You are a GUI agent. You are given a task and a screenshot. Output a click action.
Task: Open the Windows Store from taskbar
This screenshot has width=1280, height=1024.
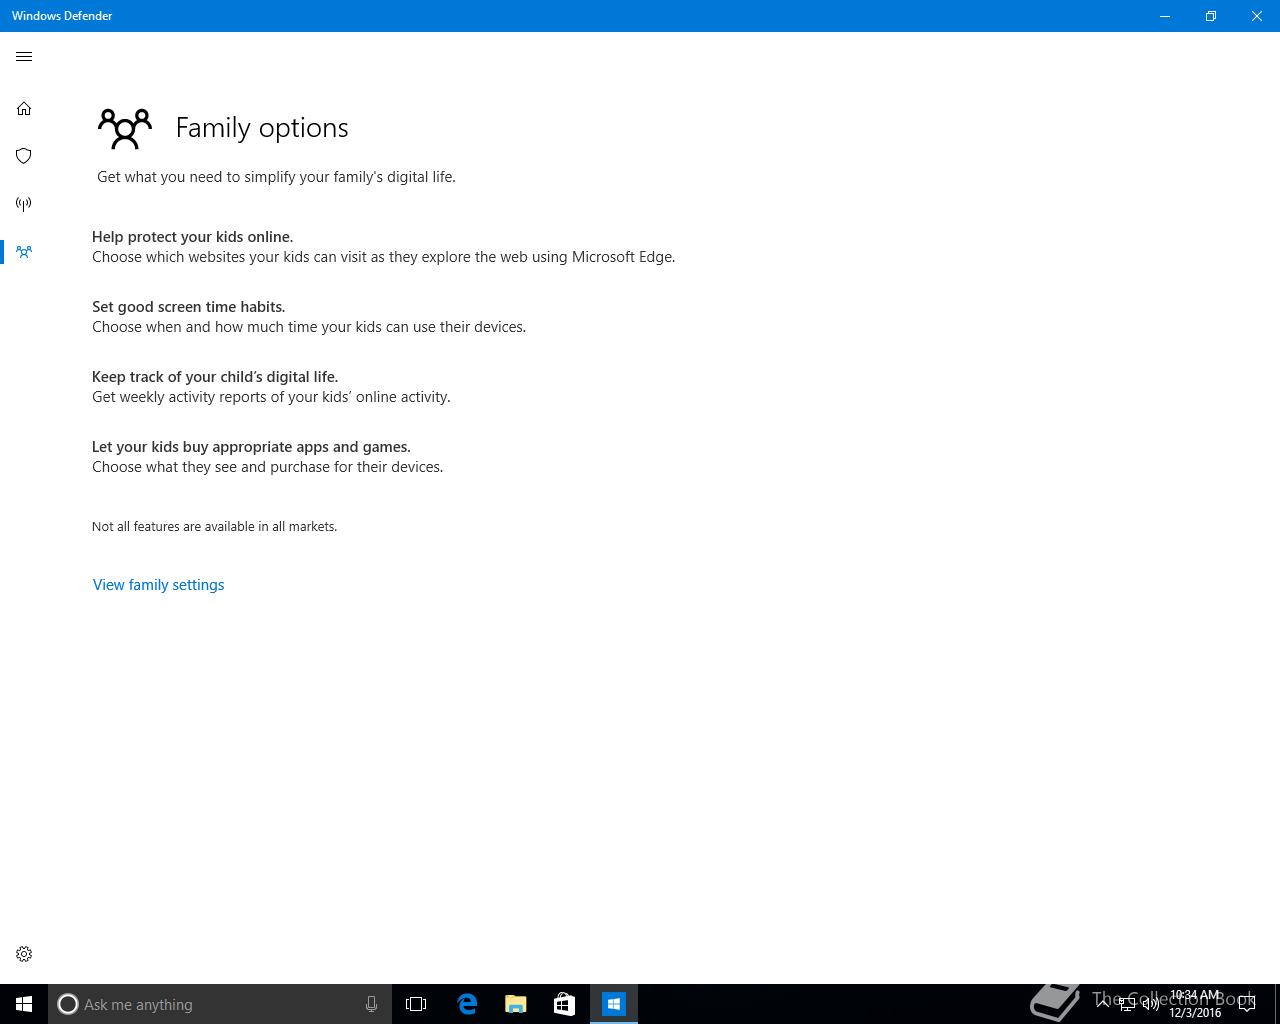[x=564, y=1004]
